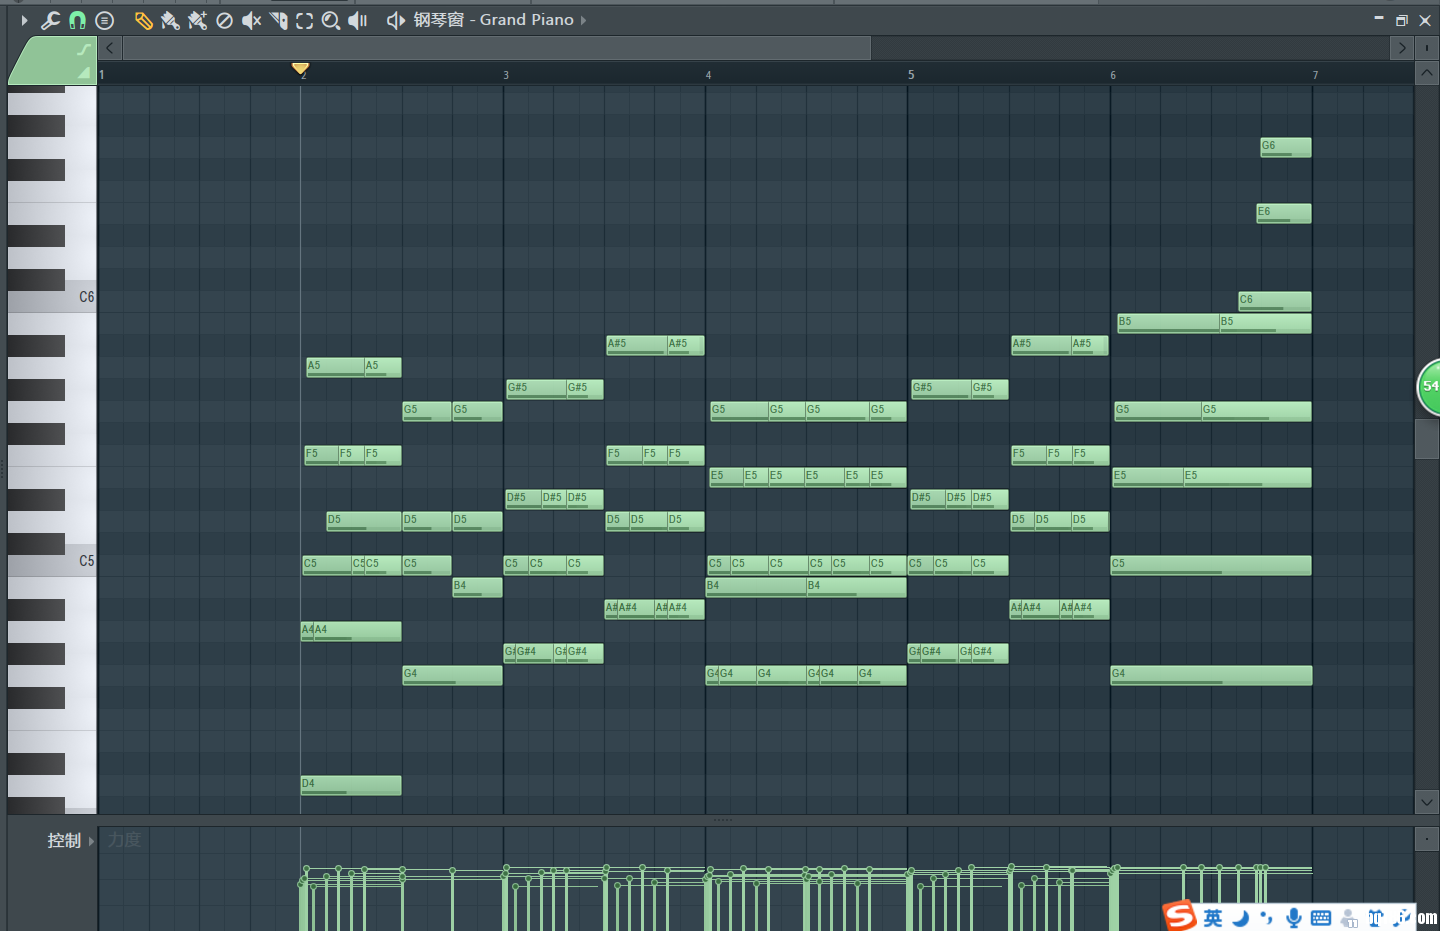
Task: Toggle the portamento switch in the green corner
Action: click(x=84, y=48)
